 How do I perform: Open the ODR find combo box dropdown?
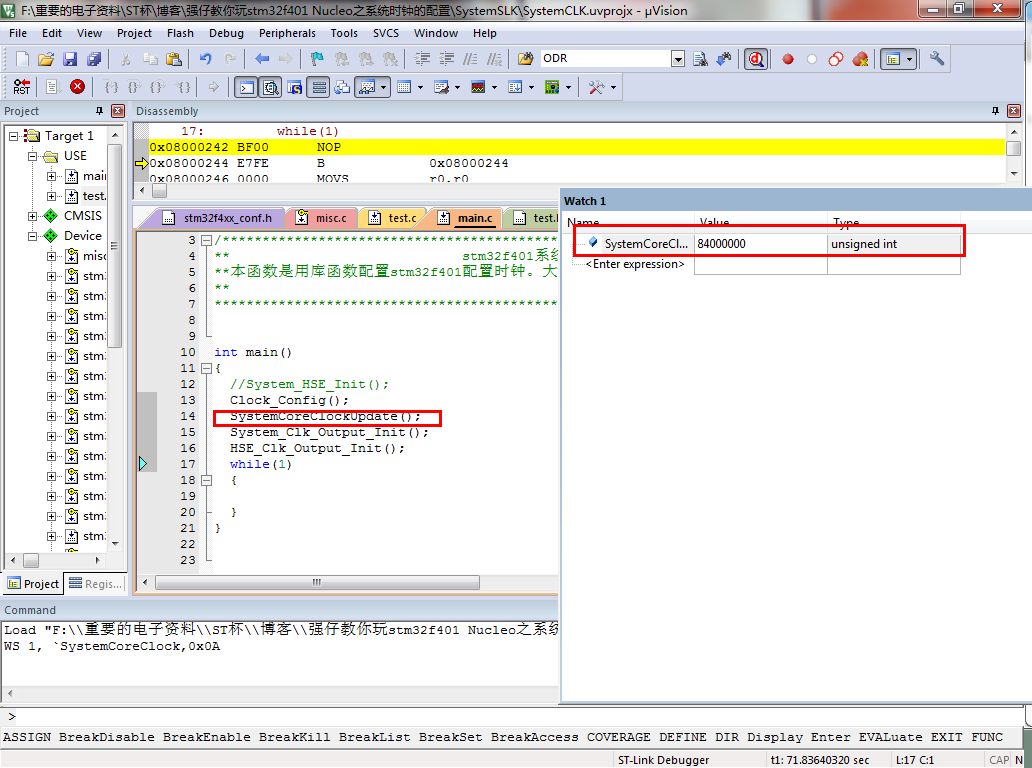678,59
